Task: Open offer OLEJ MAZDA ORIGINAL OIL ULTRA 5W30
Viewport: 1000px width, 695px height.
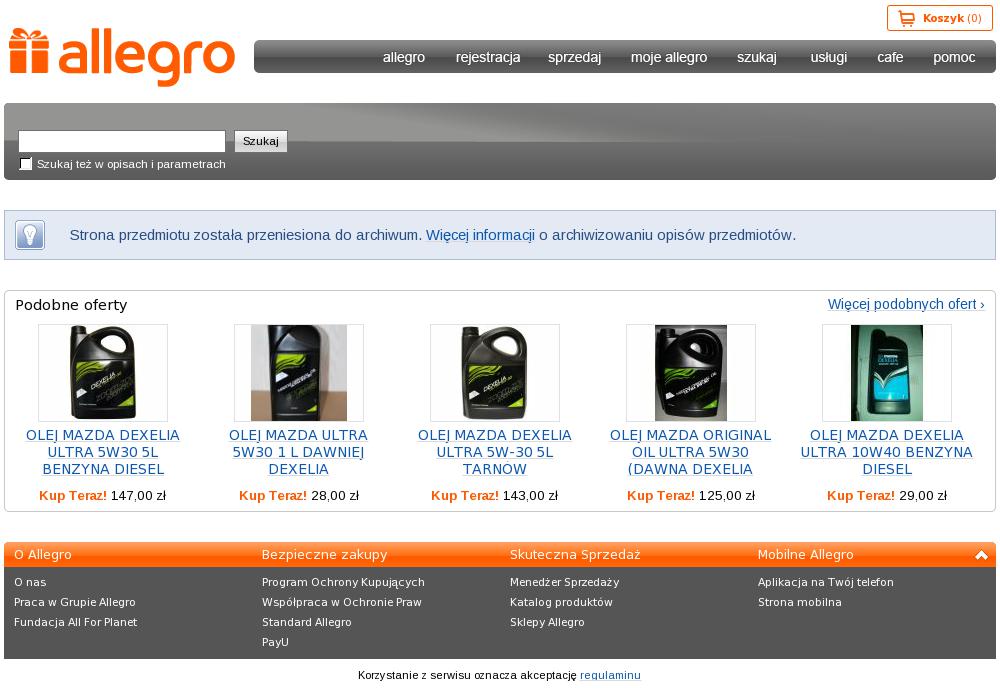Action: pyautogui.click(x=691, y=452)
